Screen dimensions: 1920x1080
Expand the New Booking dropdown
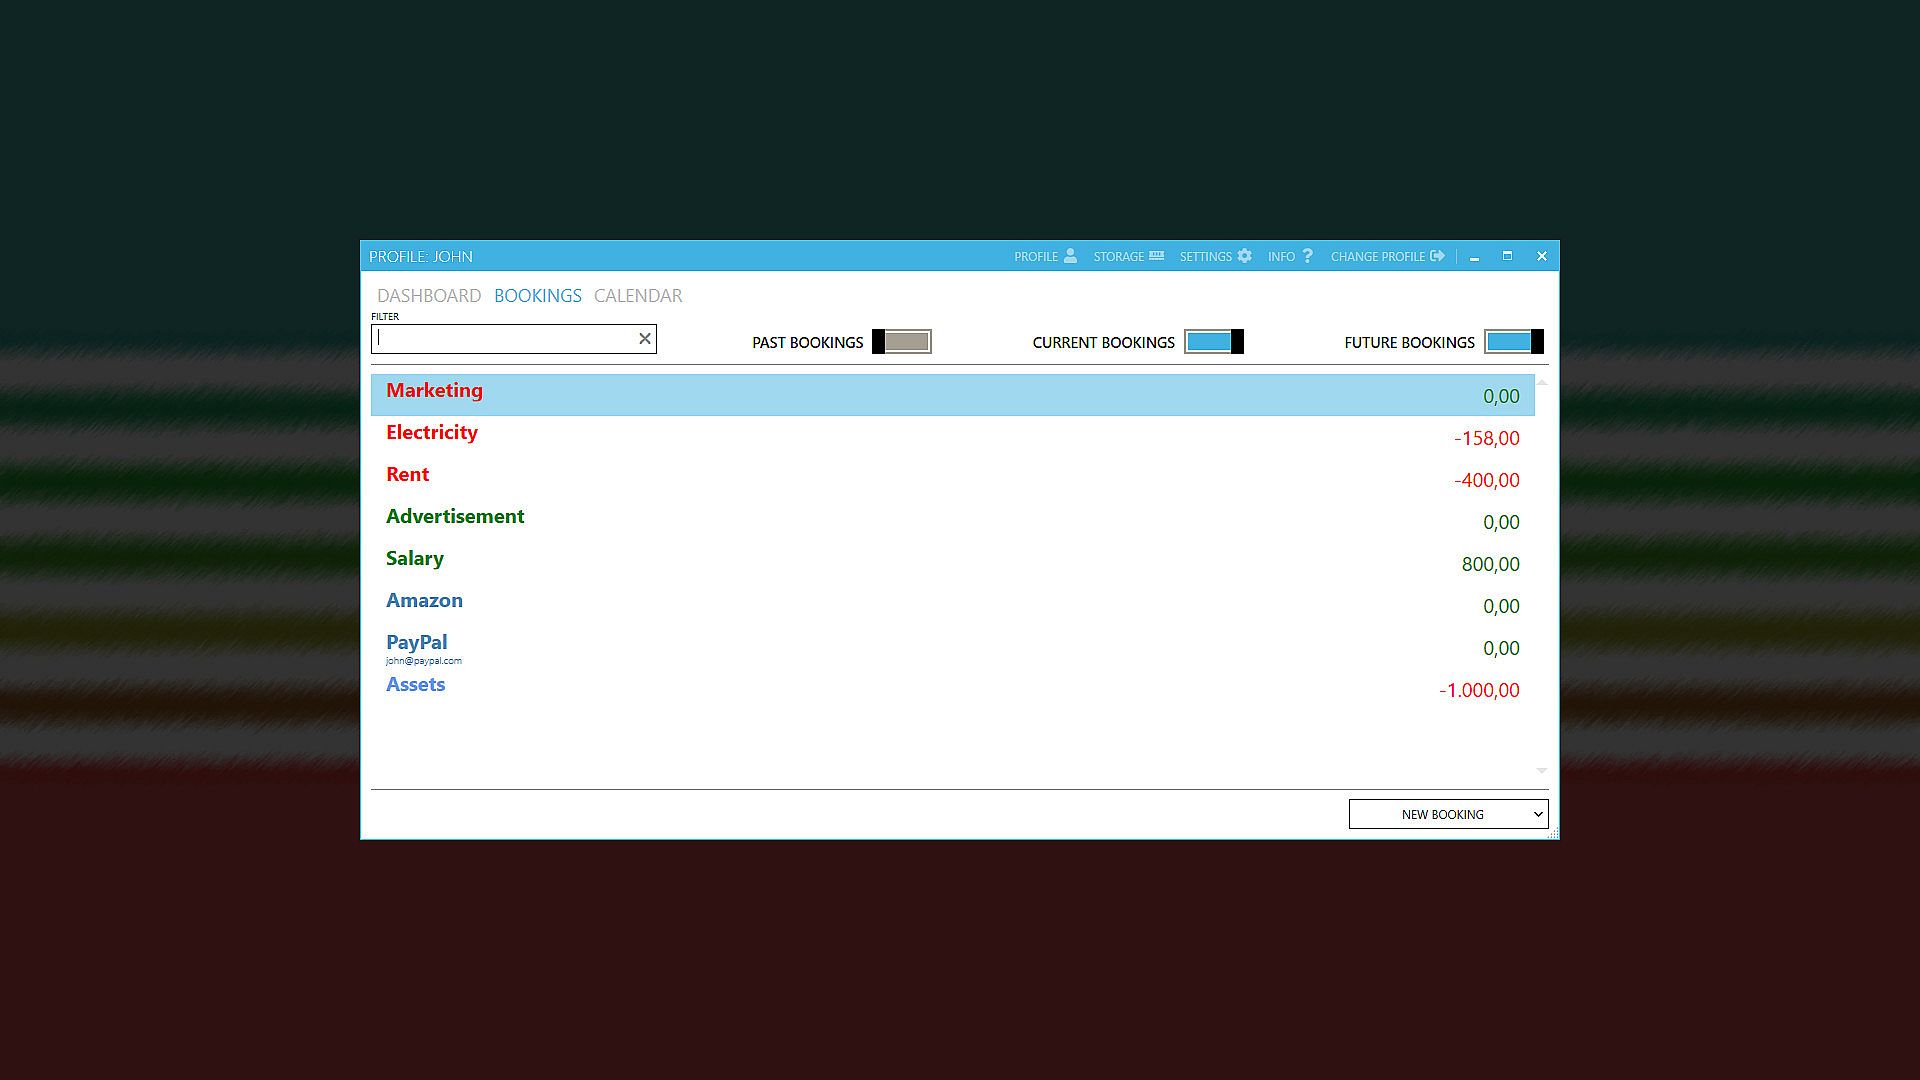(x=1448, y=814)
